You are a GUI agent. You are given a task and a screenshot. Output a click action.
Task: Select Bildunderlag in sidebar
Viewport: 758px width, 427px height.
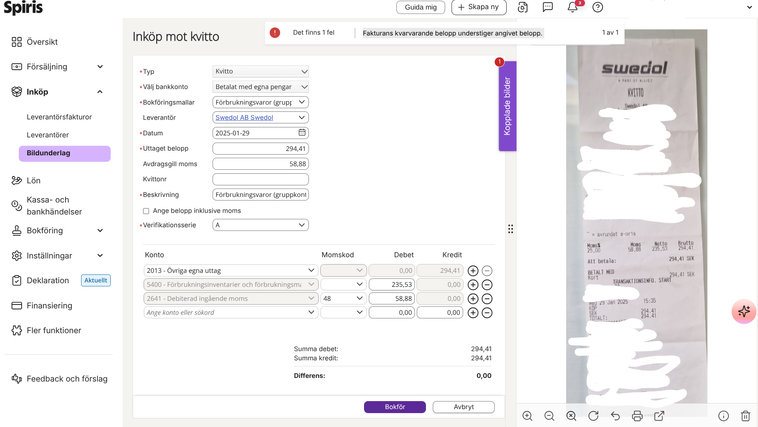tap(65, 153)
